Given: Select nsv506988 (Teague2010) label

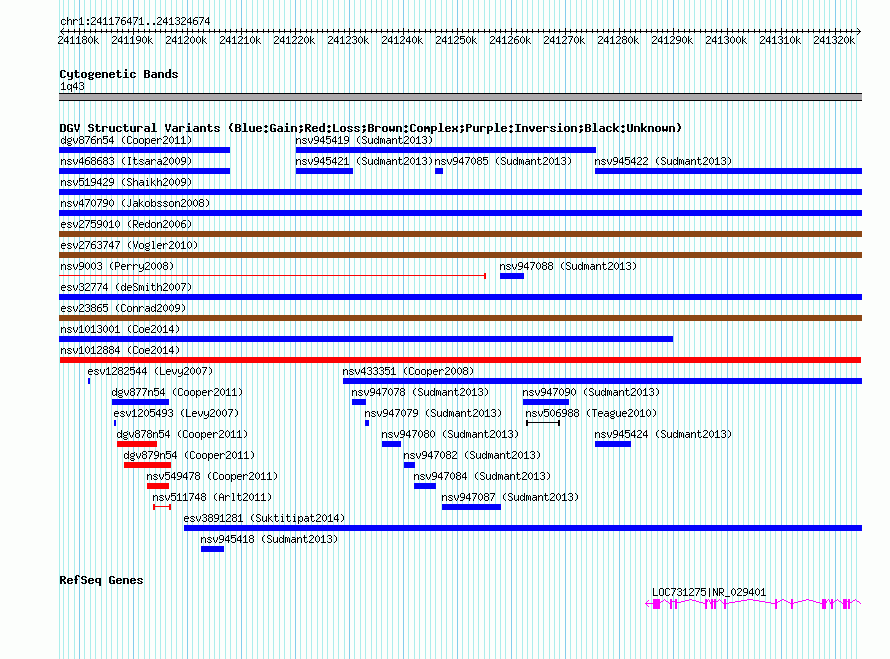Looking at the screenshot, I should pos(591,413).
